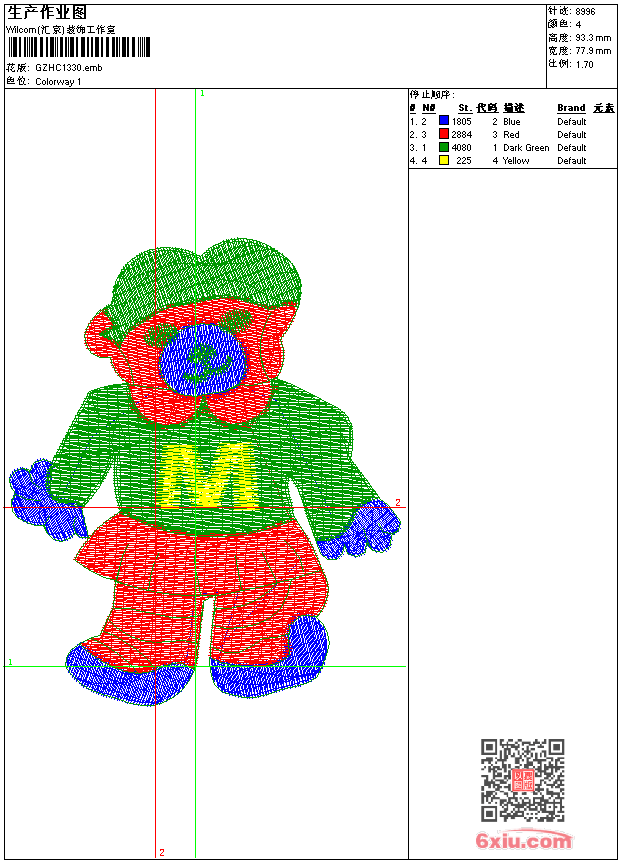Click the blue color swatch for thread 1805

point(444,121)
